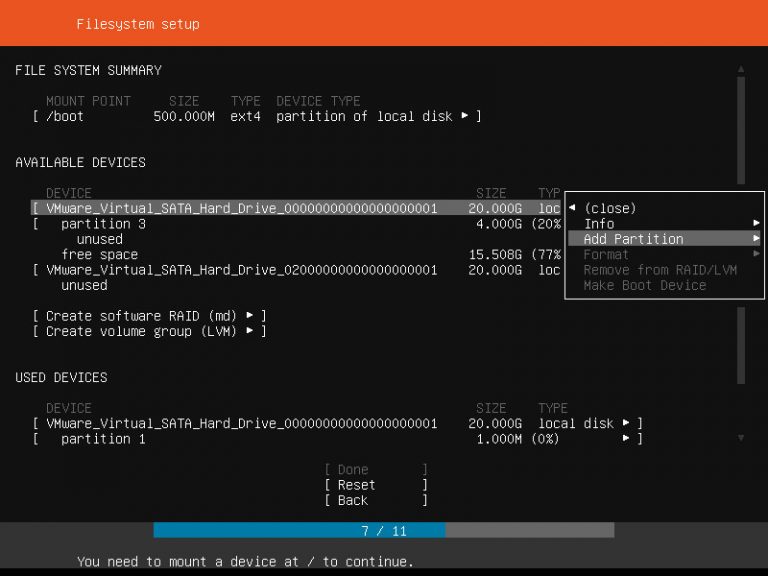Screen dimensions: 768x576
Task: Click the ext4 type value
Action: click(245, 117)
